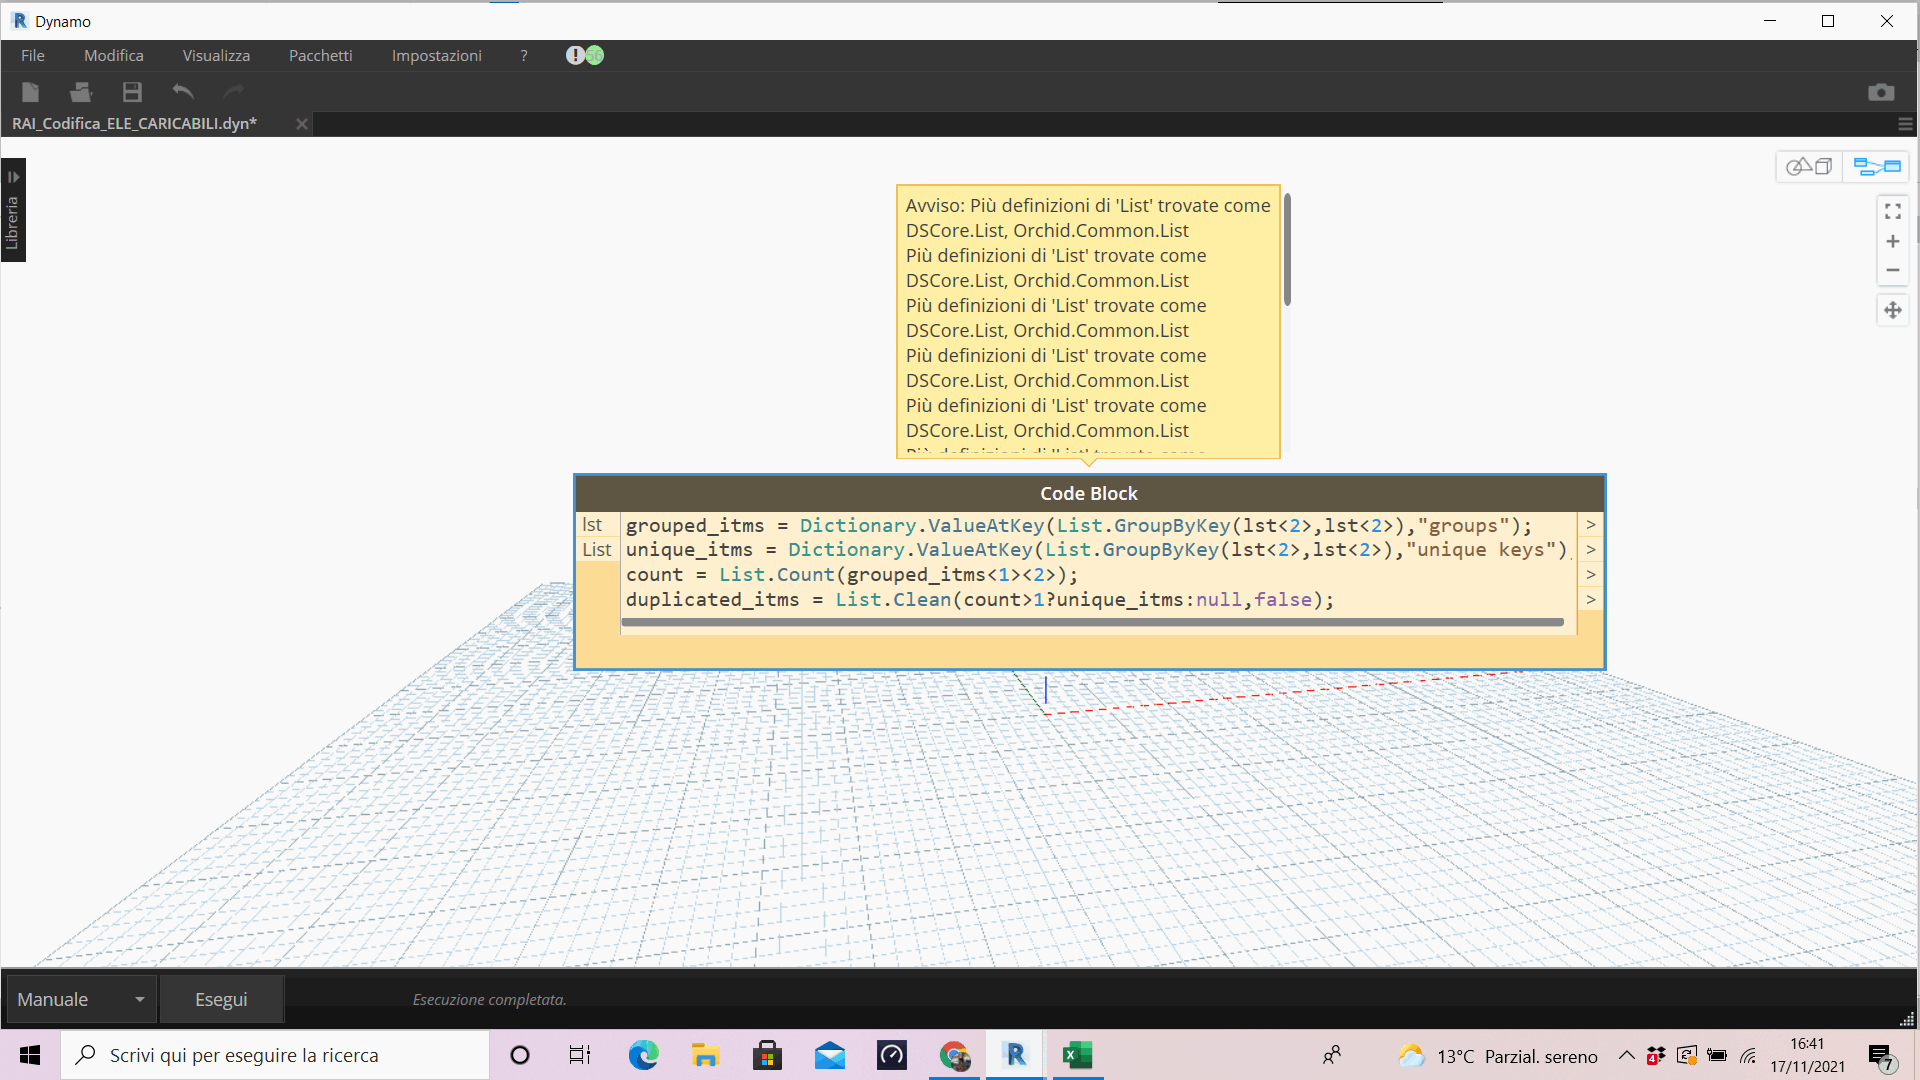This screenshot has width=1920, height=1080.
Task: Switch to graph view navigation
Action: coord(1877,167)
